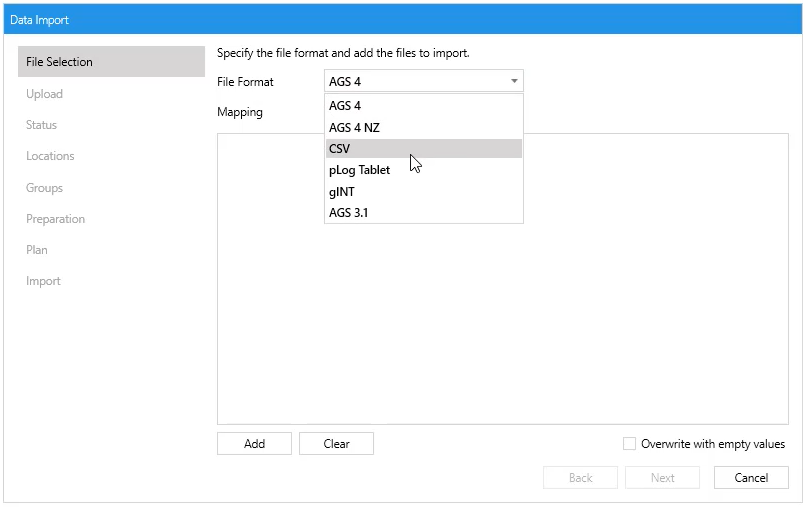Screen dimensions: 807x507
Task: Click the Clear button
Action: (x=336, y=444)
